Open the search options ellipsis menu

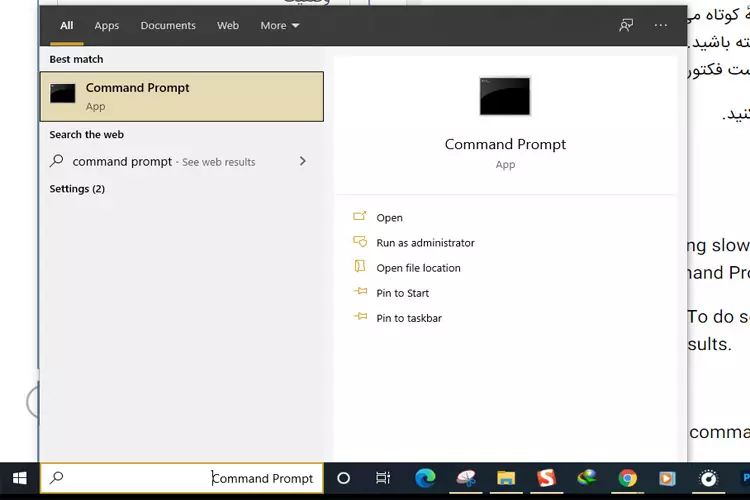click(661, 25)
